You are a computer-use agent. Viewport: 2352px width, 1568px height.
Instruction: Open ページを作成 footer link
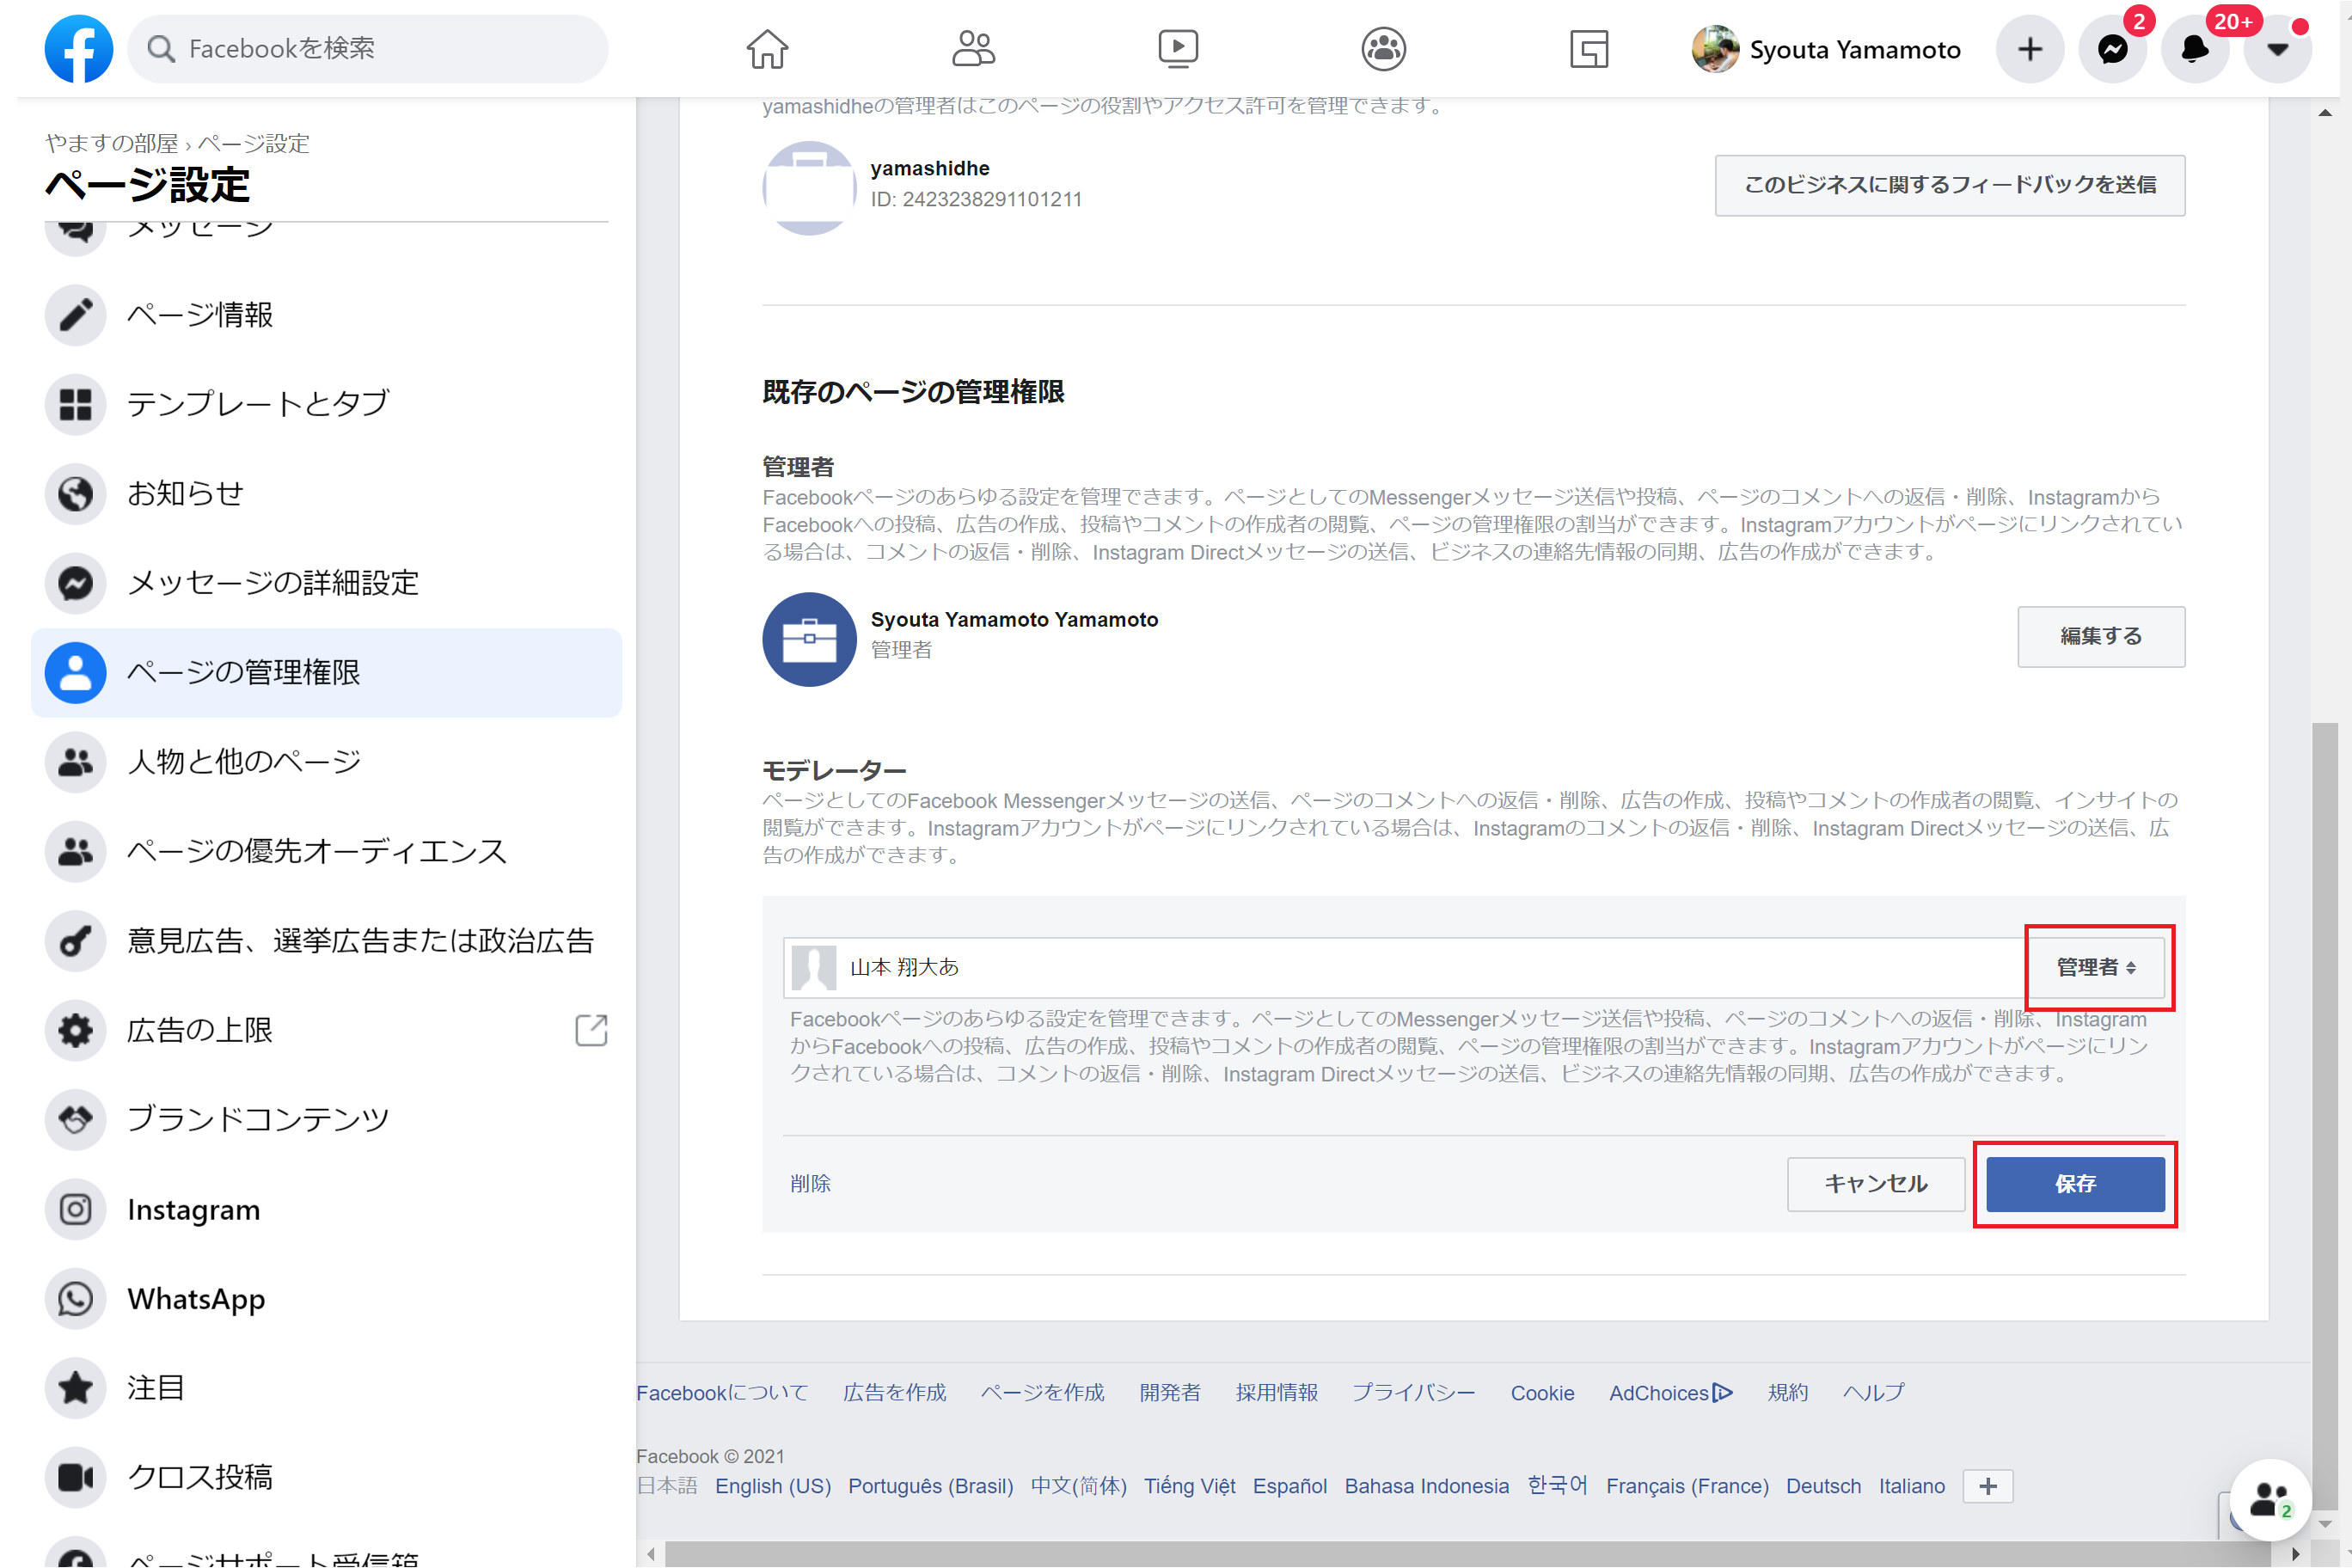(1042, 1393)
